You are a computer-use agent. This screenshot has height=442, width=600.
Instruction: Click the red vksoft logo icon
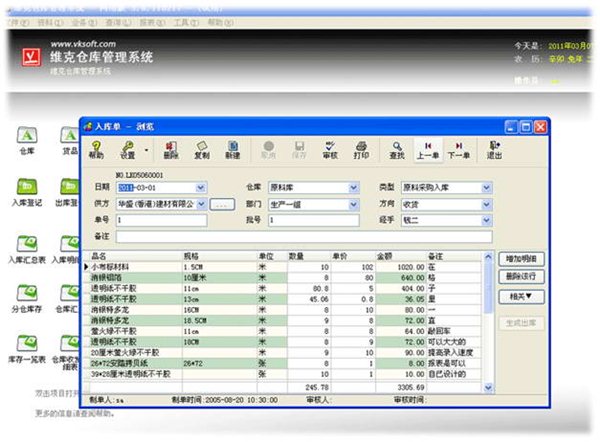tap(31, 57)
